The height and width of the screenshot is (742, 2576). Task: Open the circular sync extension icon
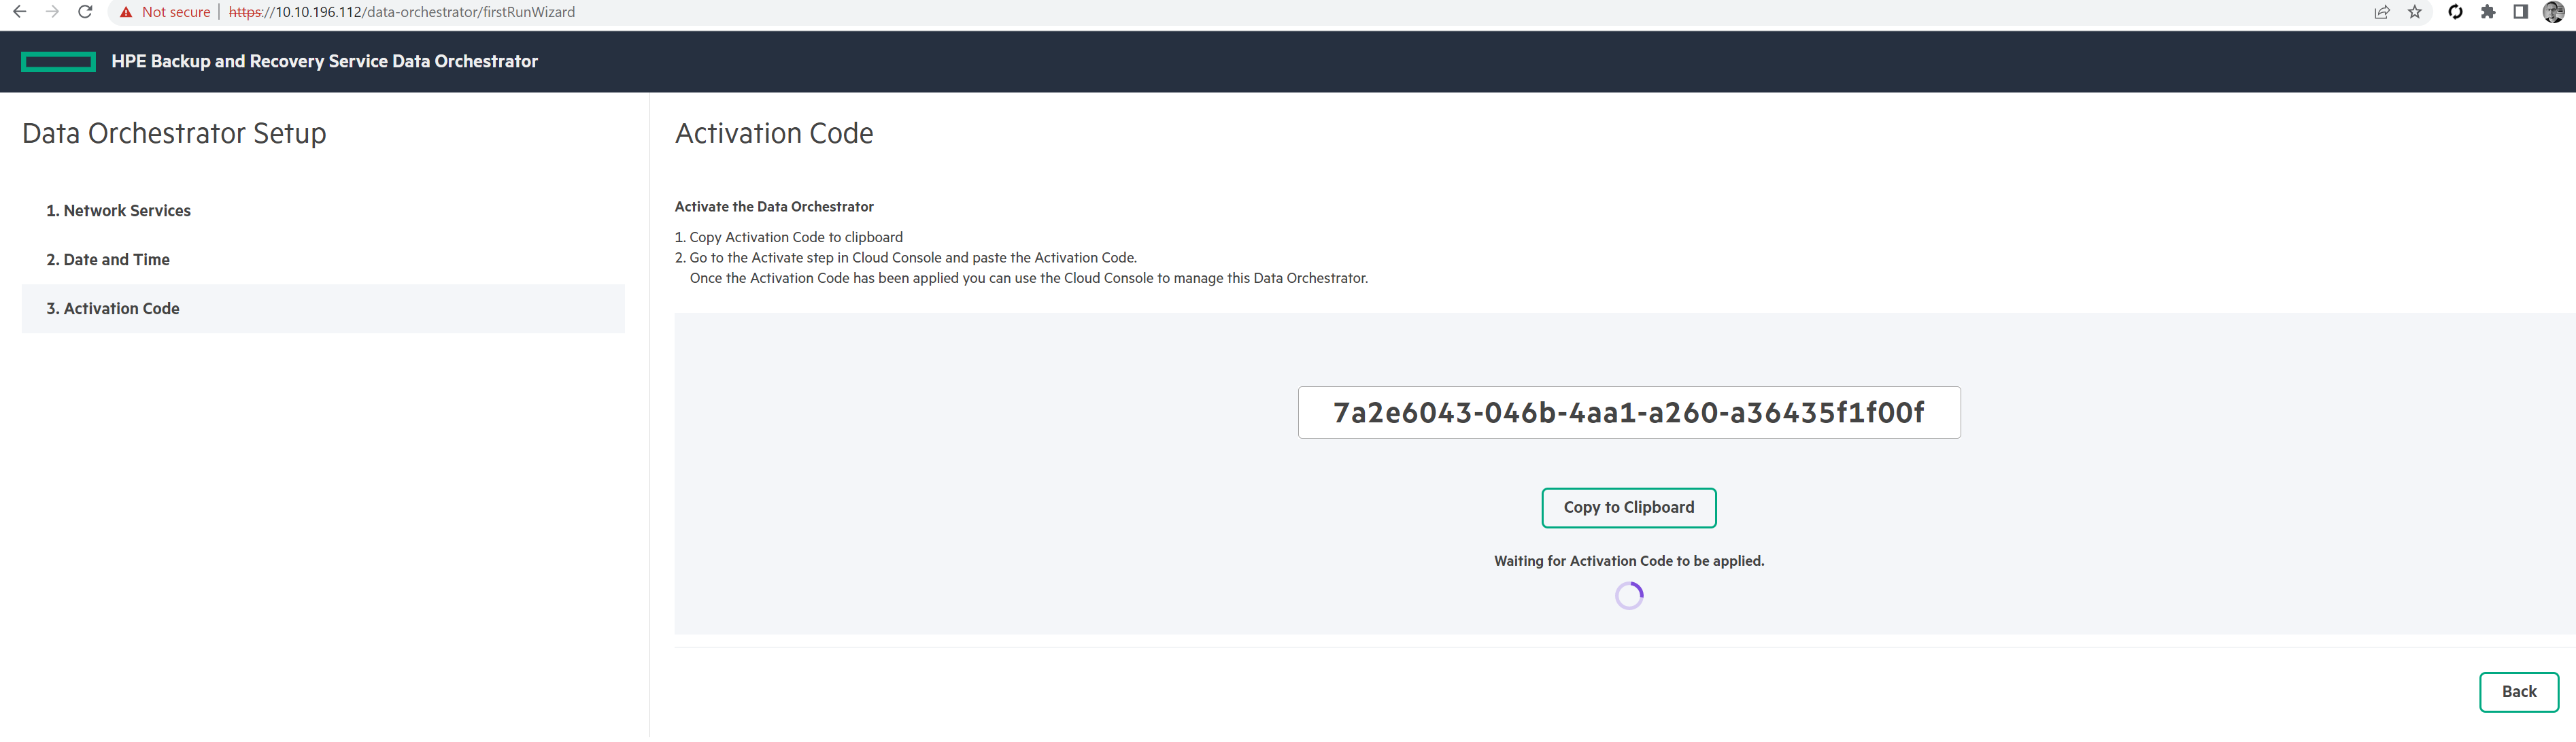[2455, 12]
